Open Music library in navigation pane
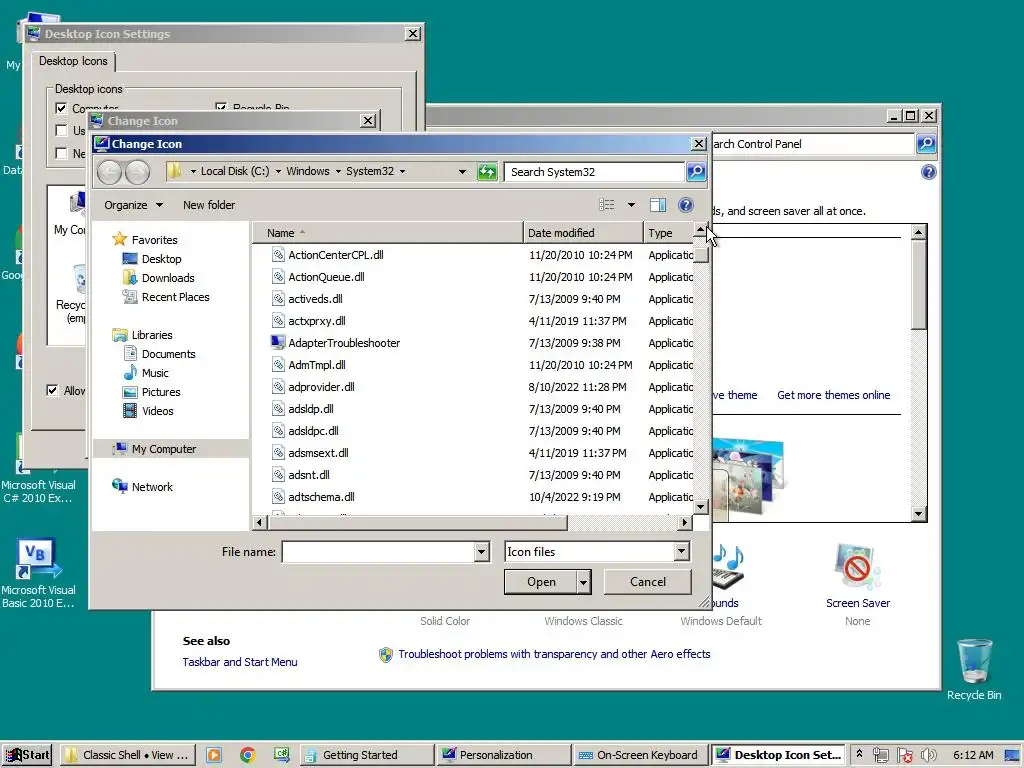1024x768 pixels. pos(155,373)
